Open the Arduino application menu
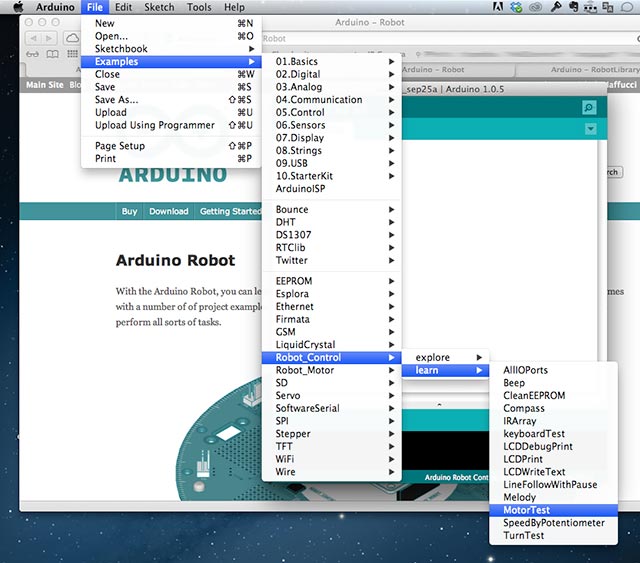The height and width of the screenshot is (563, 640). 55,7
